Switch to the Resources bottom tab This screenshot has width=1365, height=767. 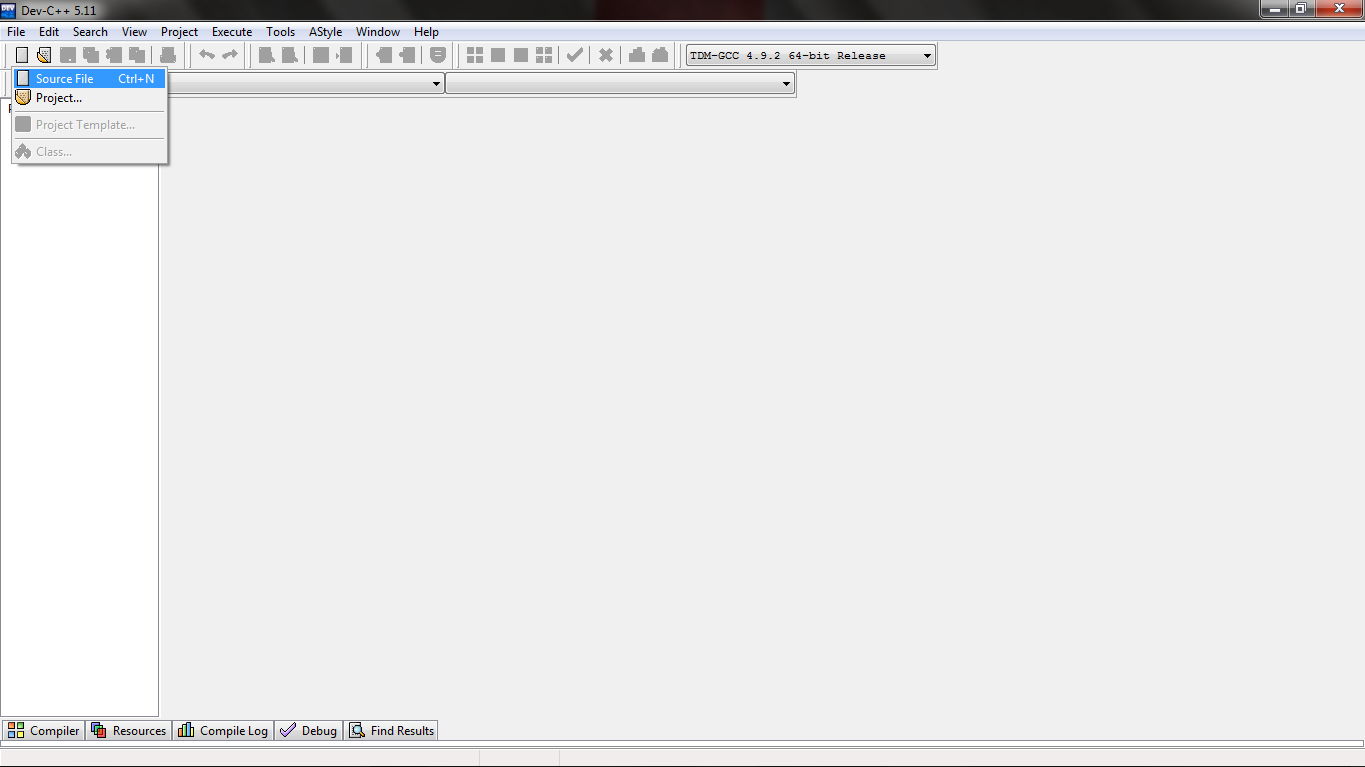click(x=129, y=731)
